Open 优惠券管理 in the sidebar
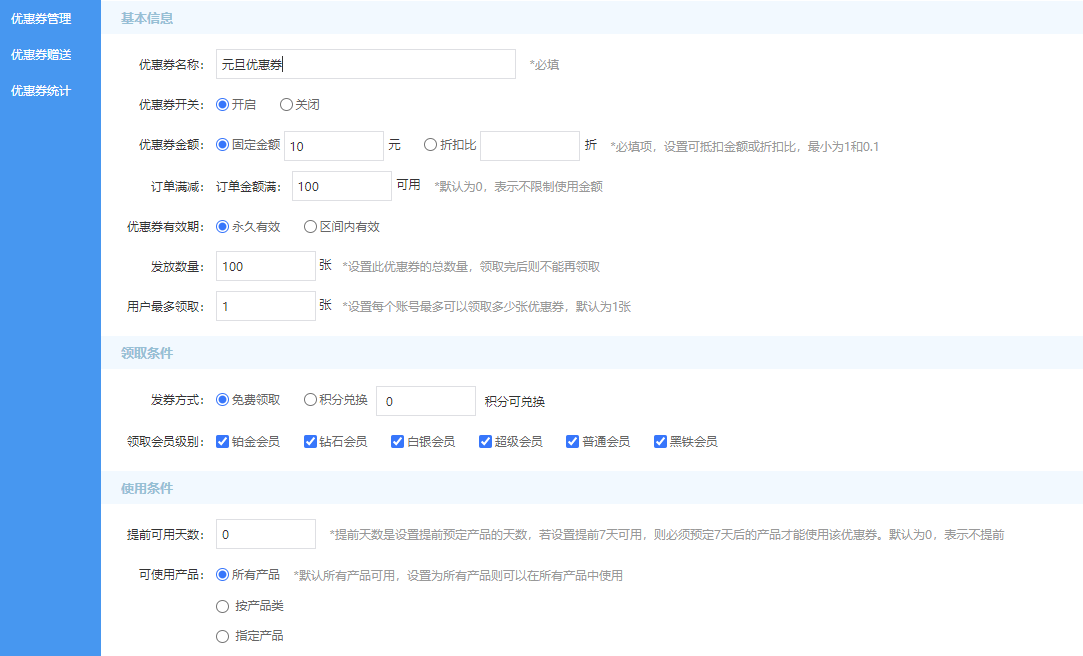The height and width of the screenshot is (656, 1083). click(x=41, y=18)
